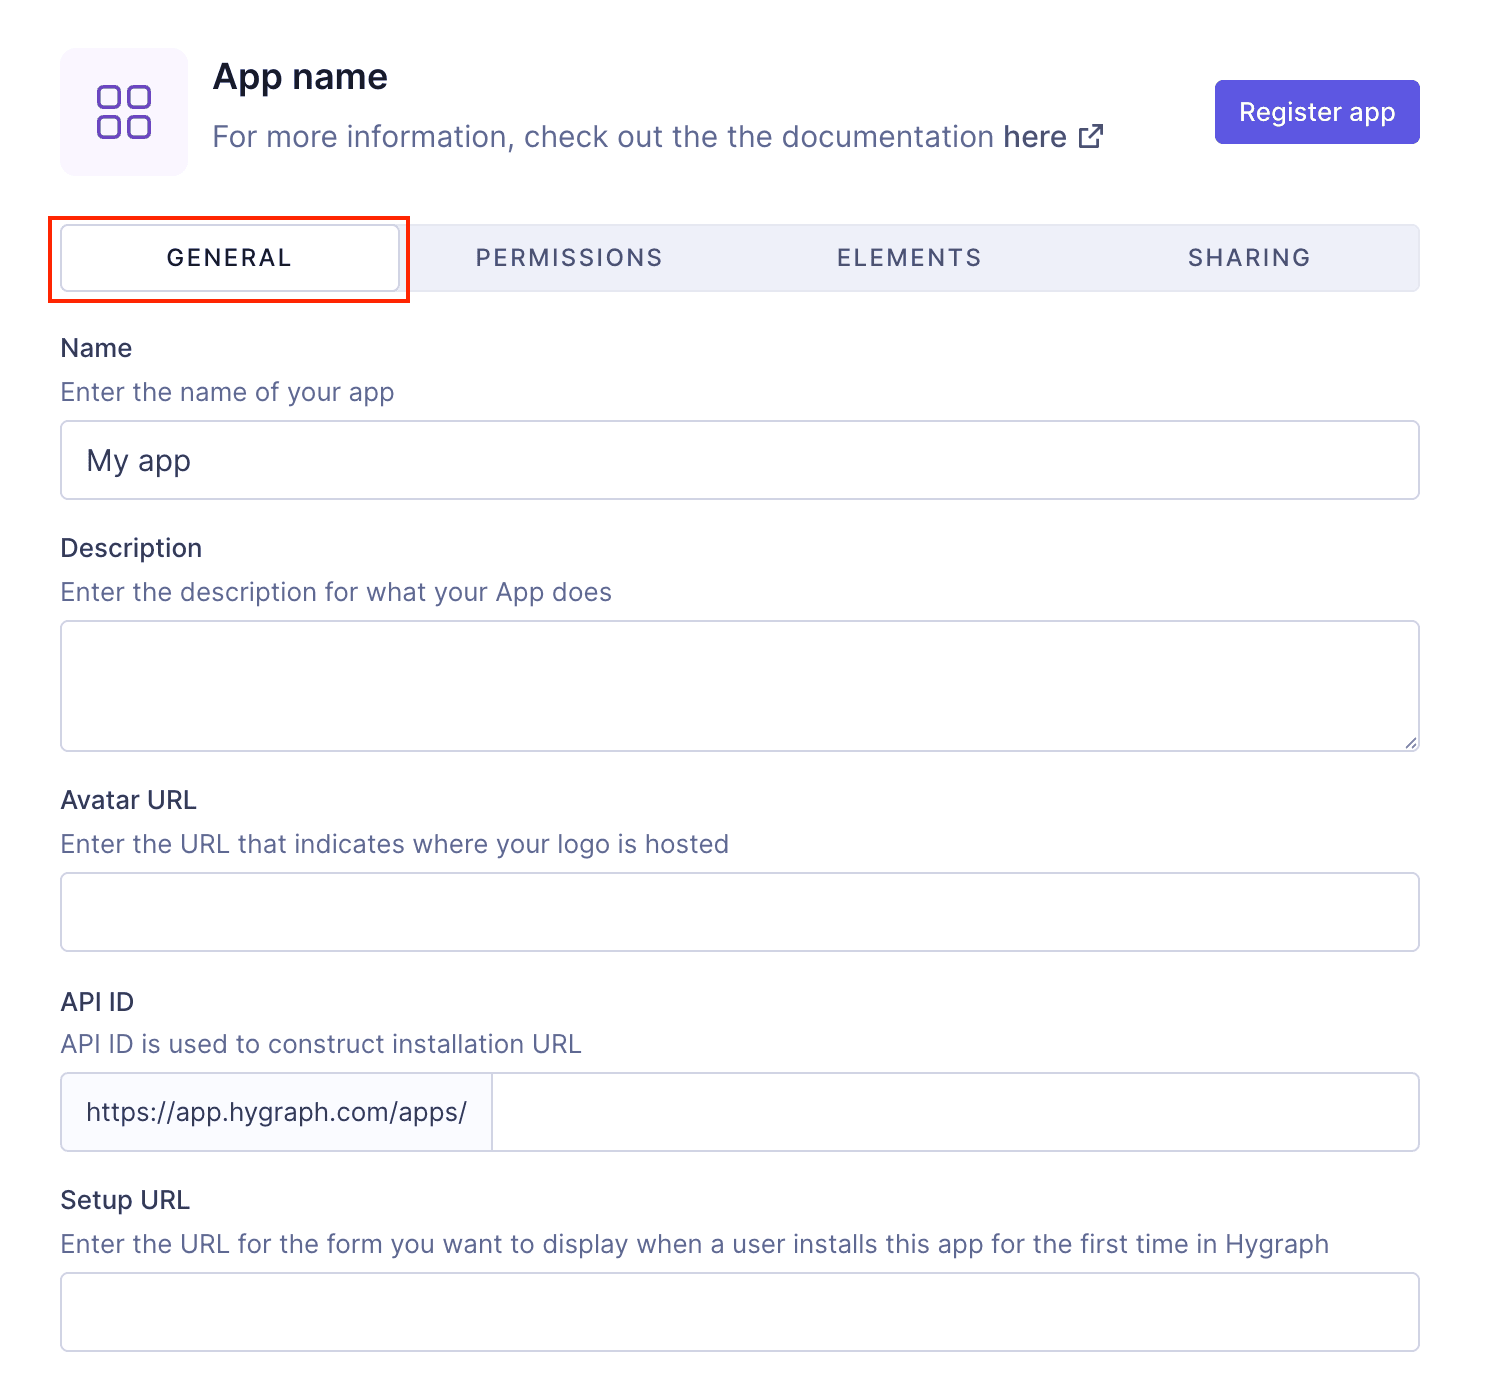Screen dimensions: 1500x1380
Task: Click the external-link icon beside "here"
Action: pyautogui.click(x=1091, y=136)
